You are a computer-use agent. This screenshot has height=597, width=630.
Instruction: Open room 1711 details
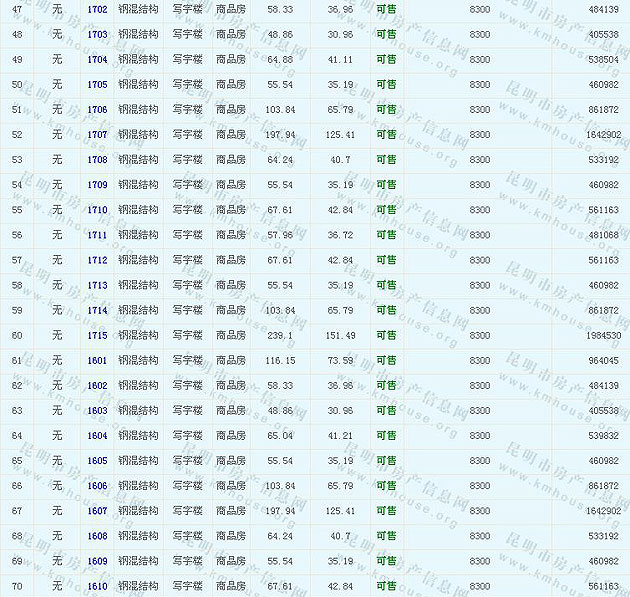(x=97, y=235)
